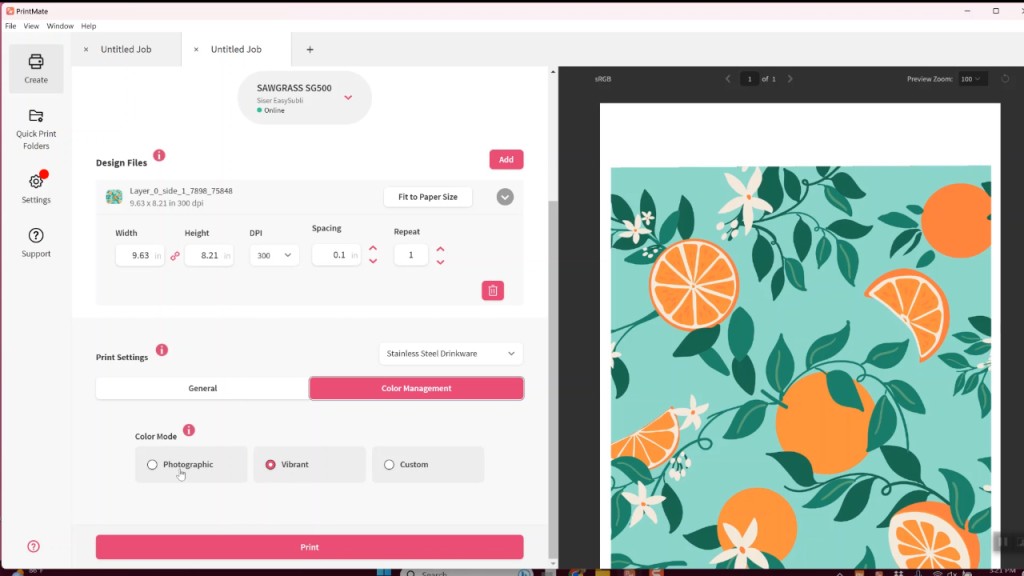Click the Color Mode info icon

[190, 429]
